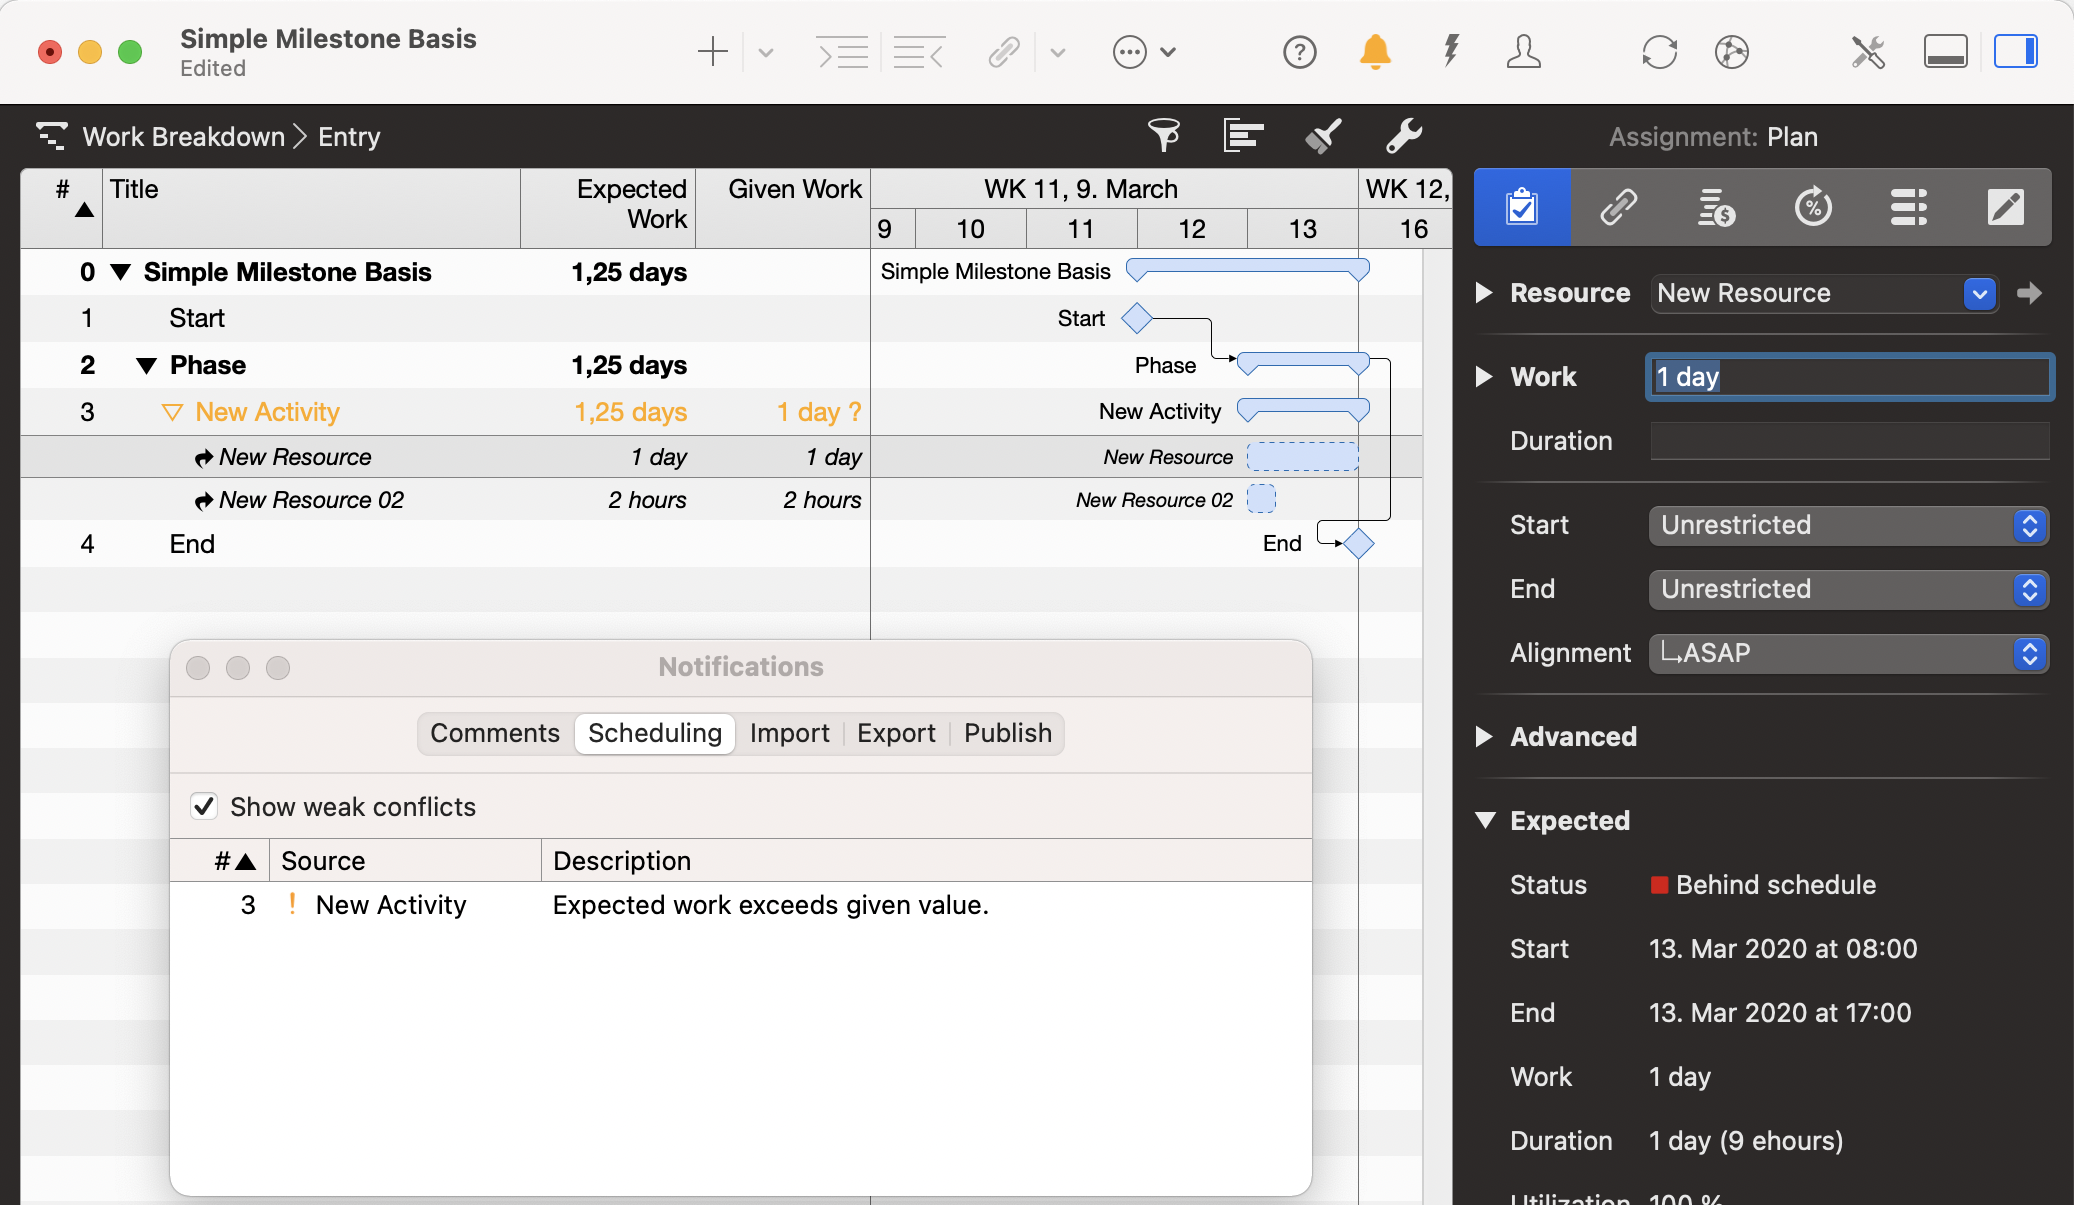The height and width of the screenshot is (1205, 2074).
Task: Open the Alignment ASAP dropdown
Action: tap(1848, 653)
